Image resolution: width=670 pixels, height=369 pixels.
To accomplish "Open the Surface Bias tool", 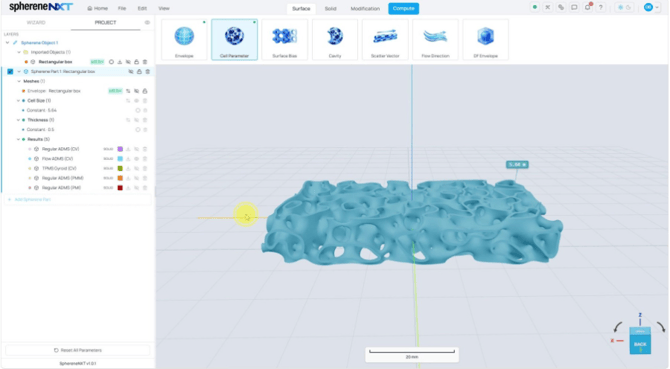I will tap(285, 39).
